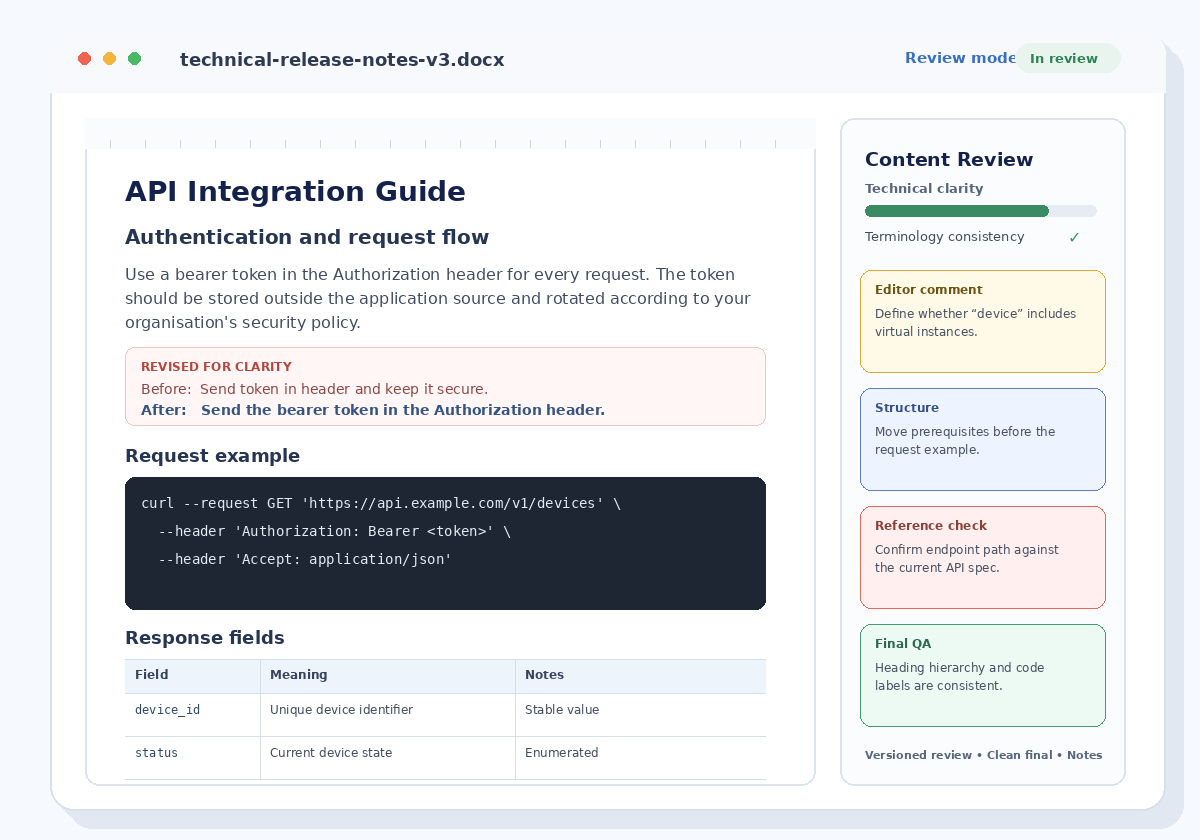Click the API Integration Guide heading
Image resolution: width=1200 pixels, height=840 pixels.
(x=295, y=192)
